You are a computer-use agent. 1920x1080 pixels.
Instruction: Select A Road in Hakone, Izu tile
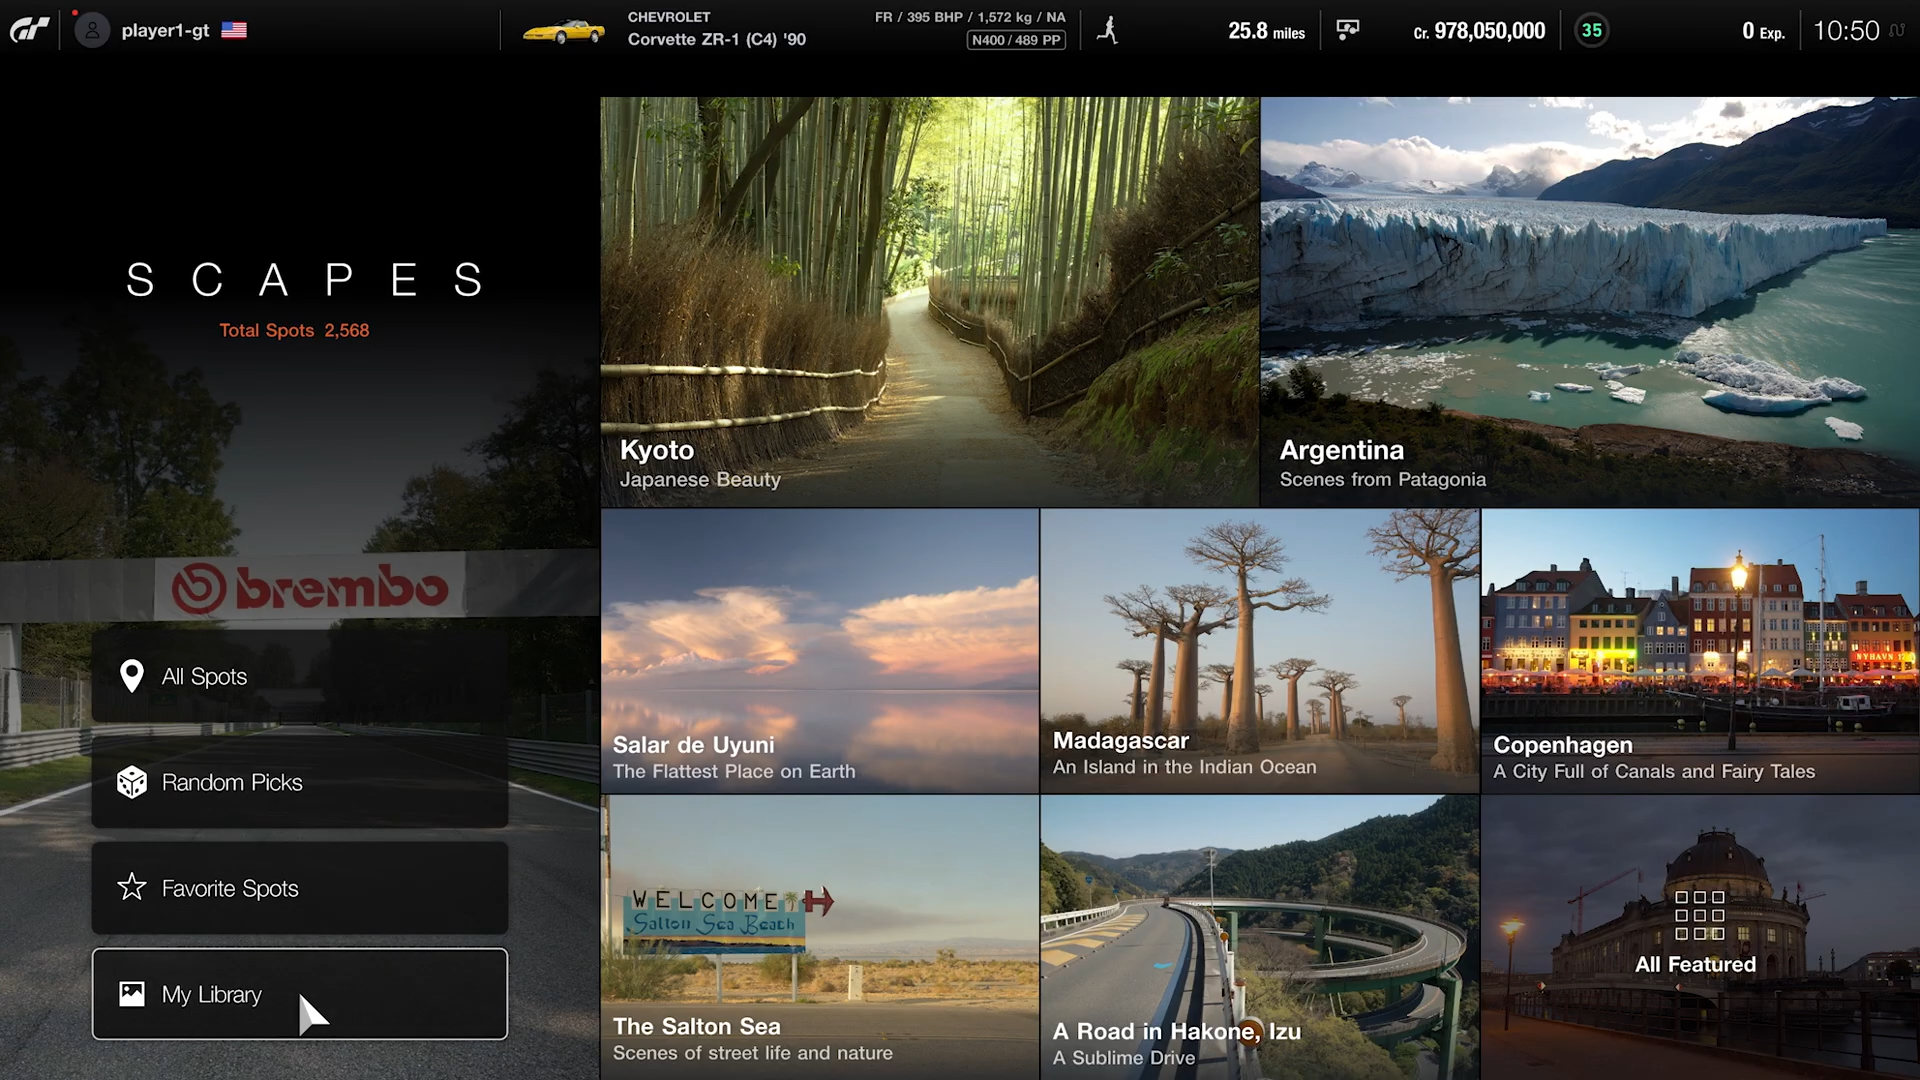tap(1260, 937)
